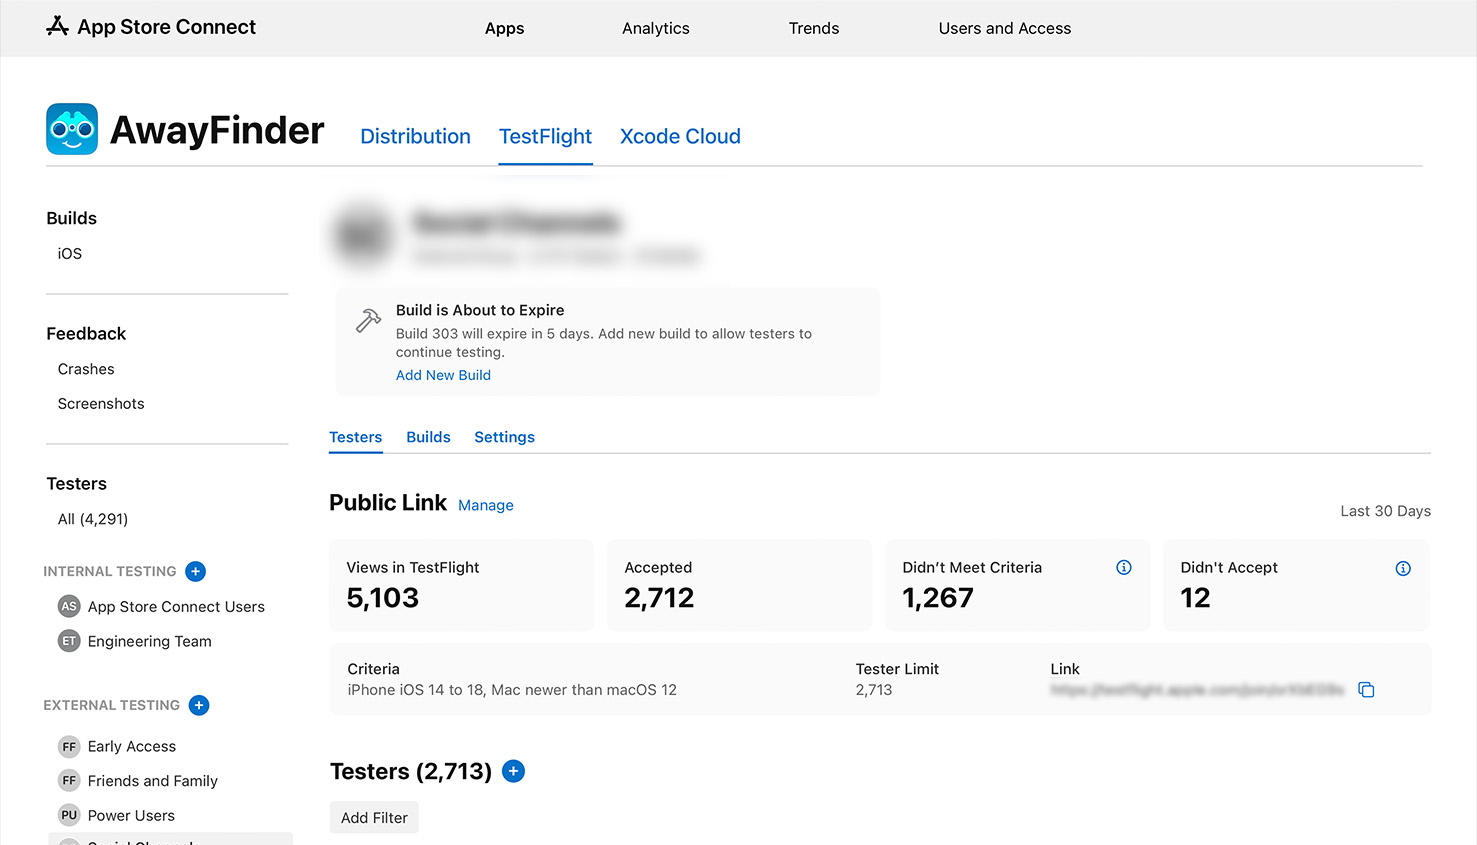Open the Xcode Cloud tab
Screen dimensions: 1477x845
(x=680, y=137)
